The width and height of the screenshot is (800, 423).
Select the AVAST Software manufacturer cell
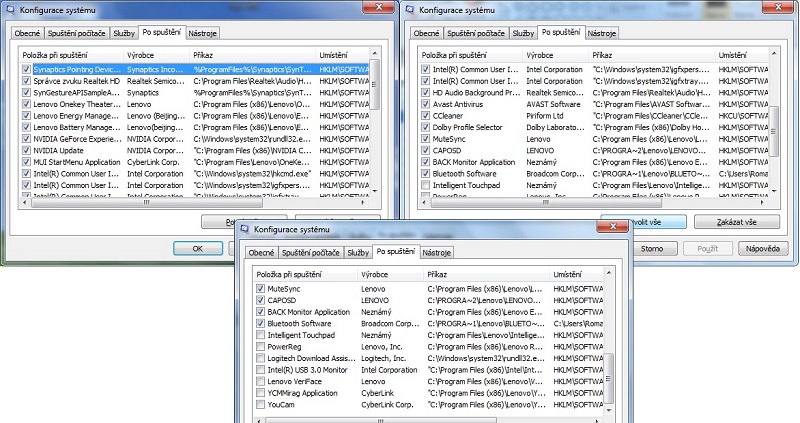554,104
